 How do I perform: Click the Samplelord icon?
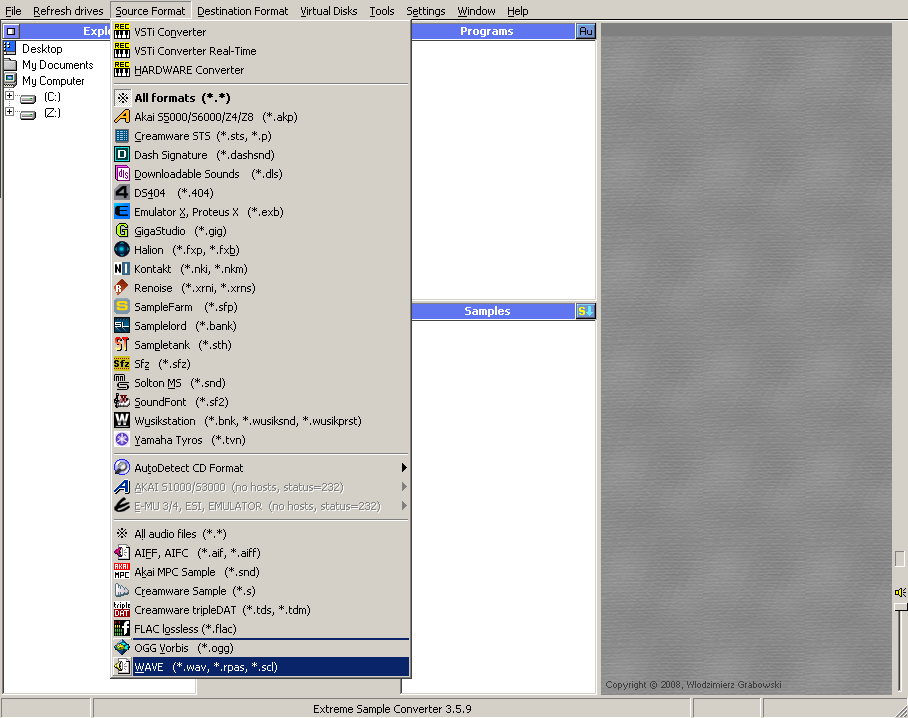122,326
